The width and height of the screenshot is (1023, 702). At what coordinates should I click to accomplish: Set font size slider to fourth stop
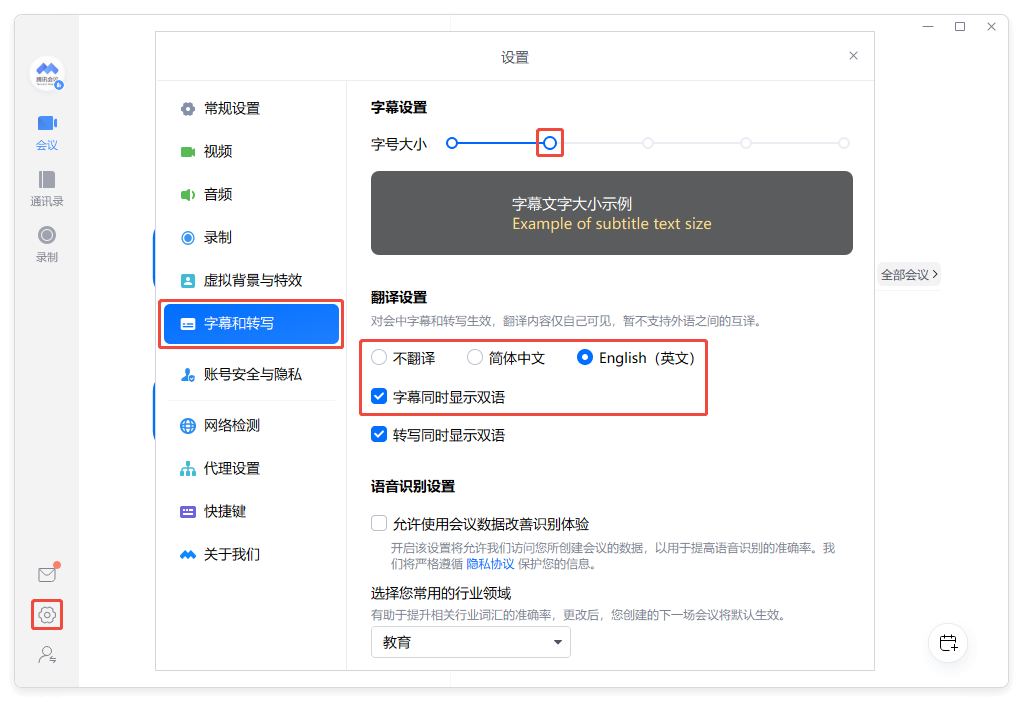pyautogui.click(x=746, y=143)
